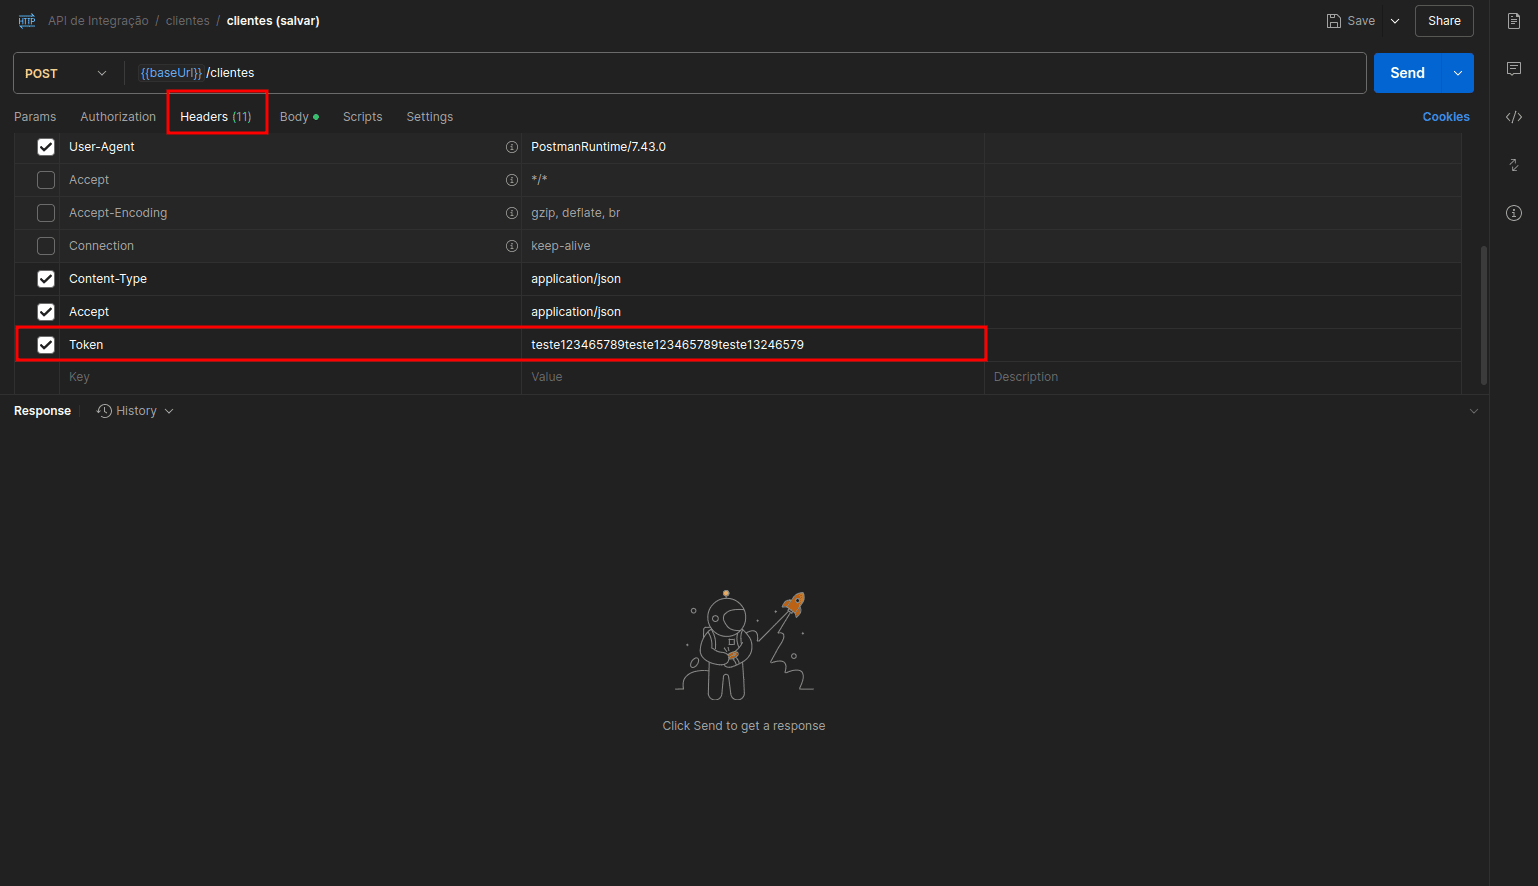Go to API de Integração breadcrumb
Screen dimensions: 1538x886
pos(98,21)
